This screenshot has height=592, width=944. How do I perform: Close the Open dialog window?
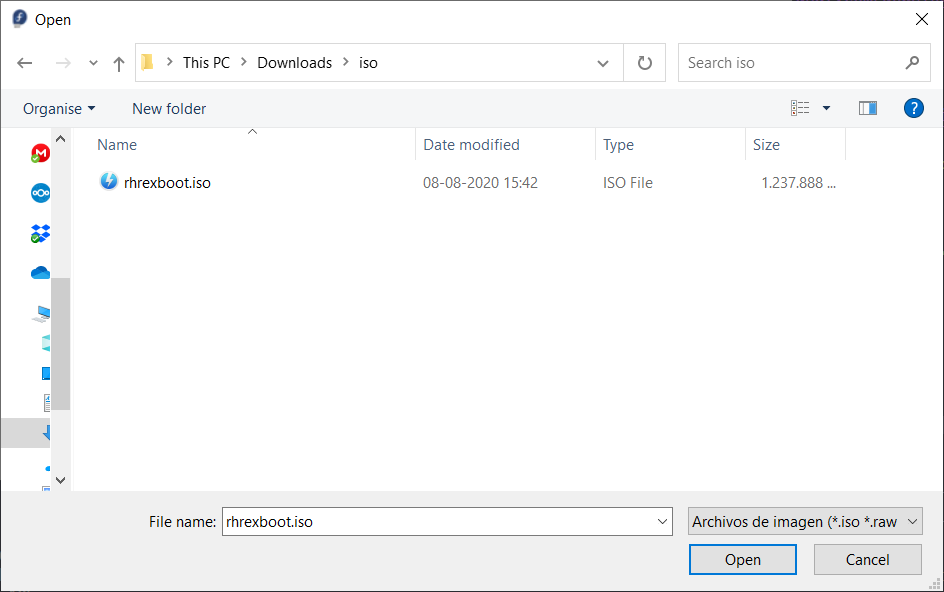[x=921, y=19]
